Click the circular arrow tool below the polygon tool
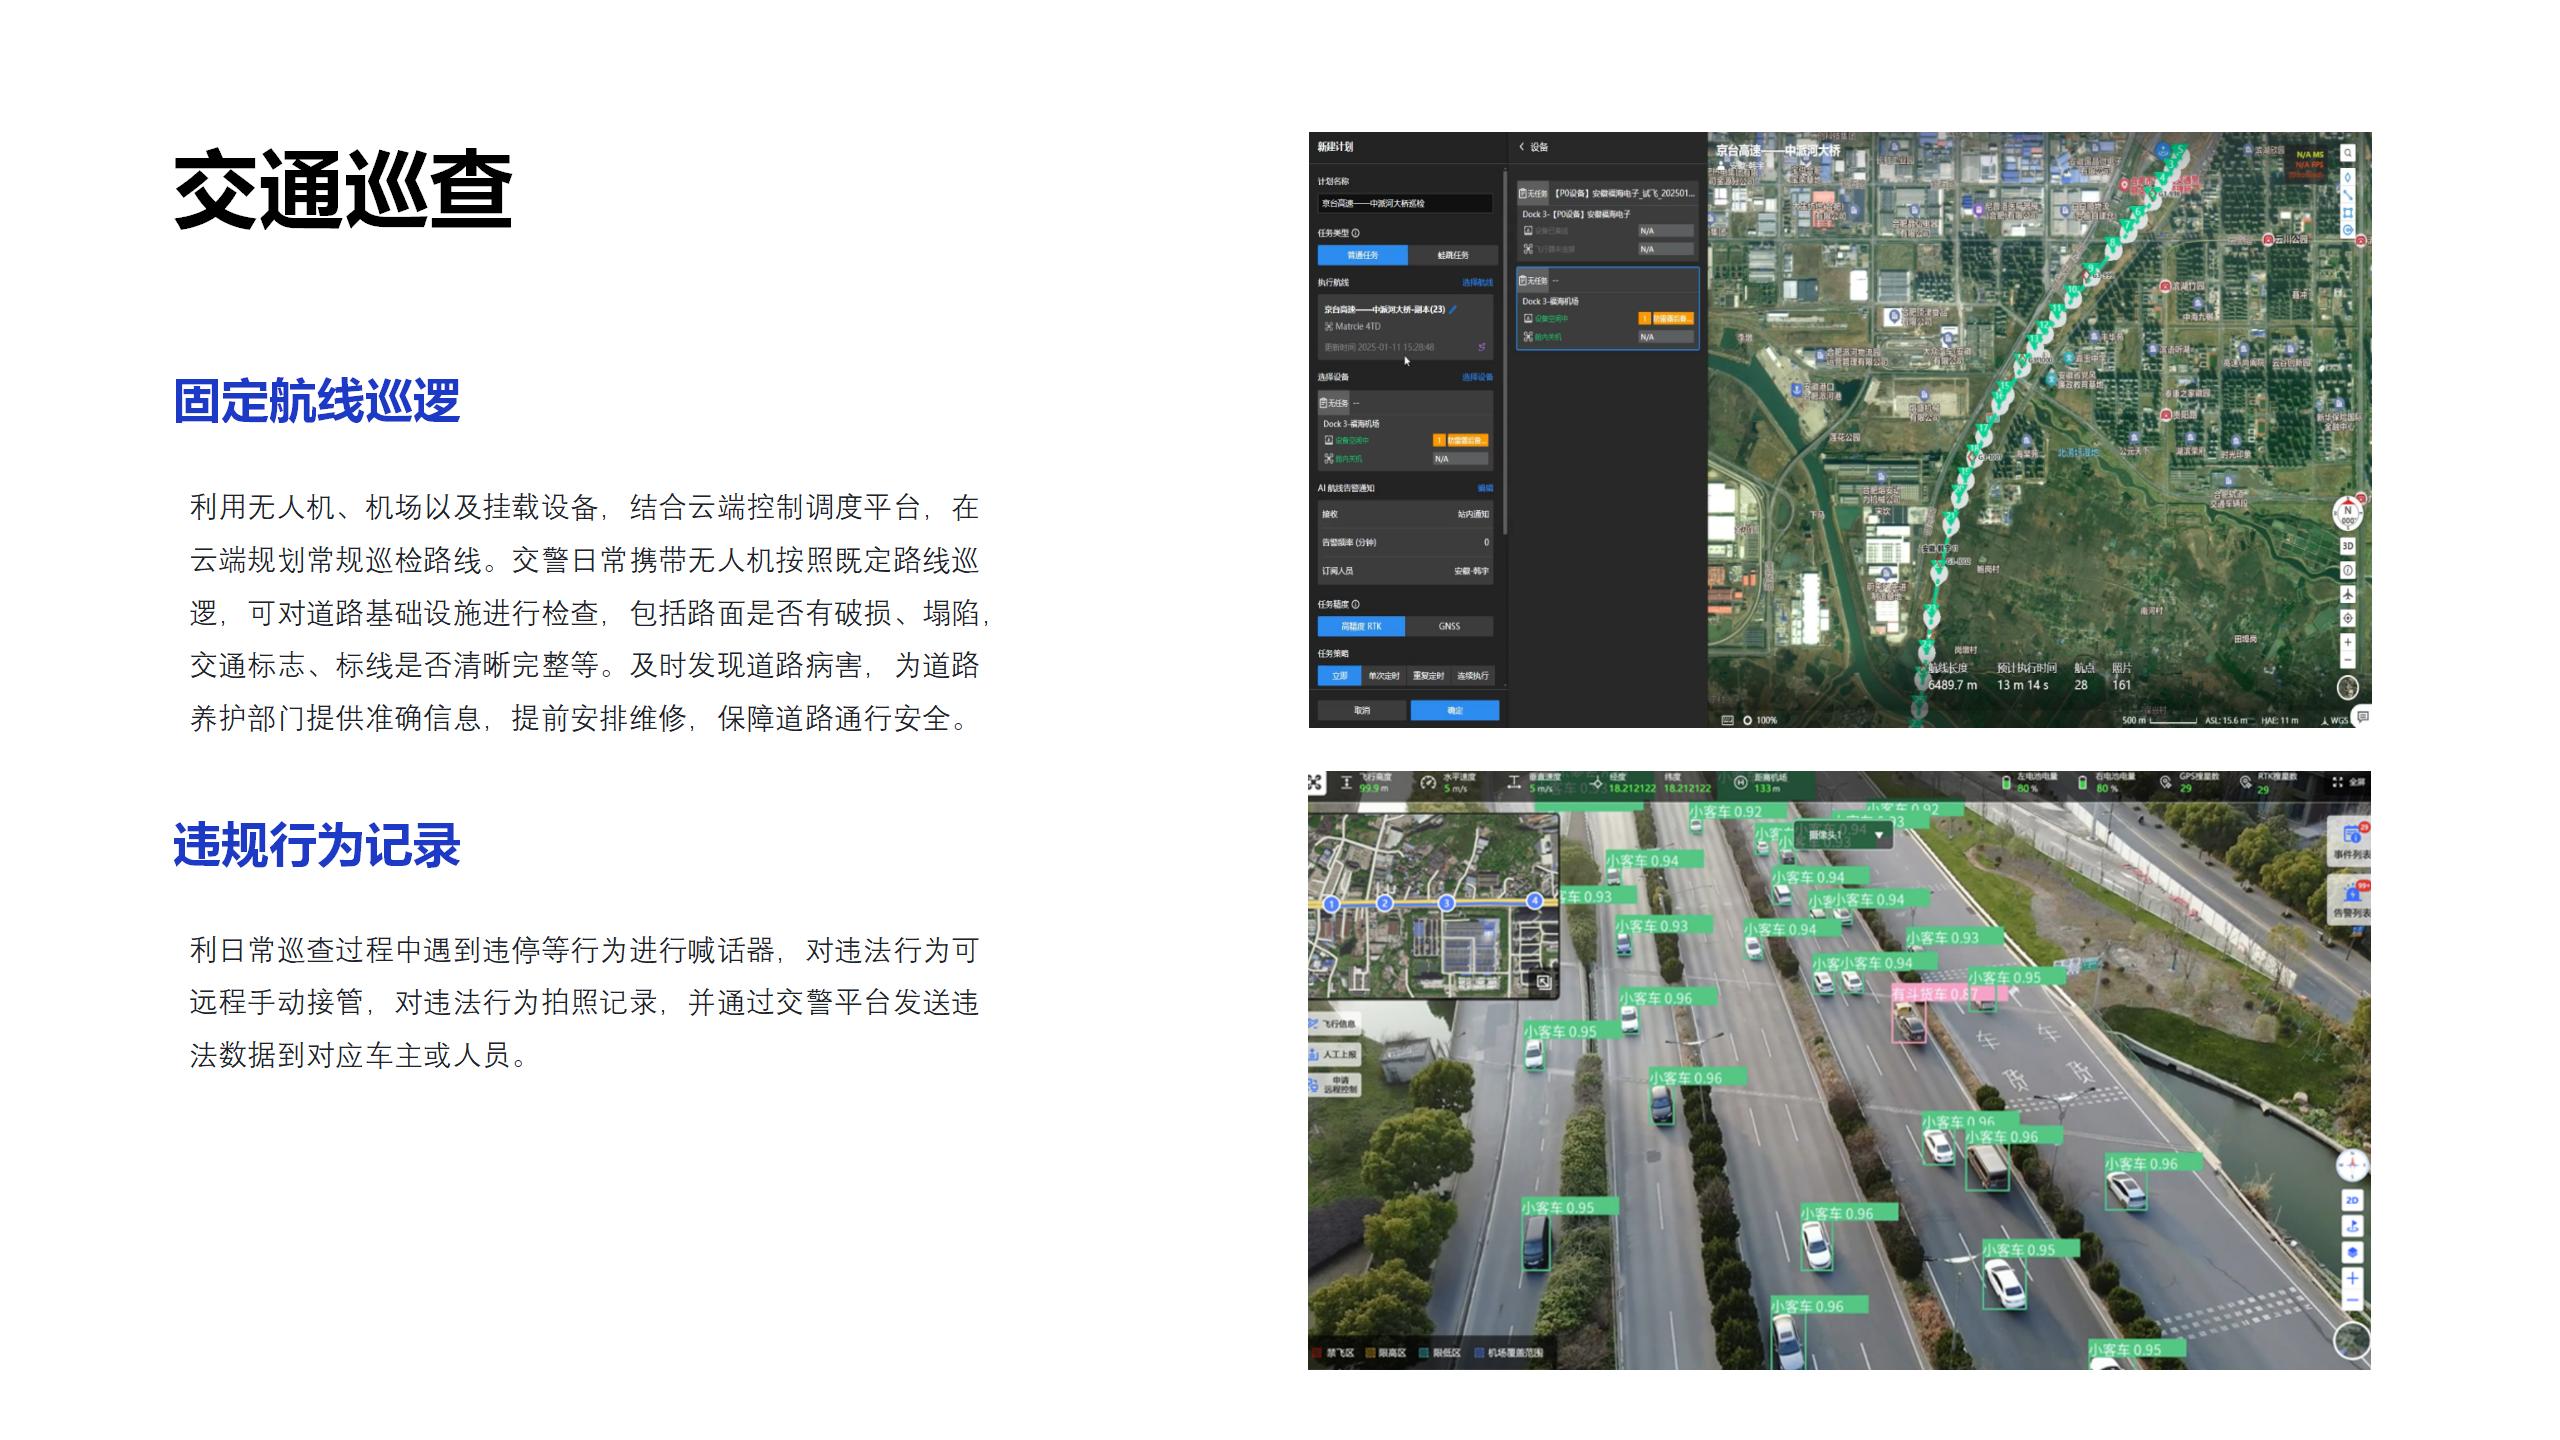This screenshot has width=2560, height=1440. 2348,230
